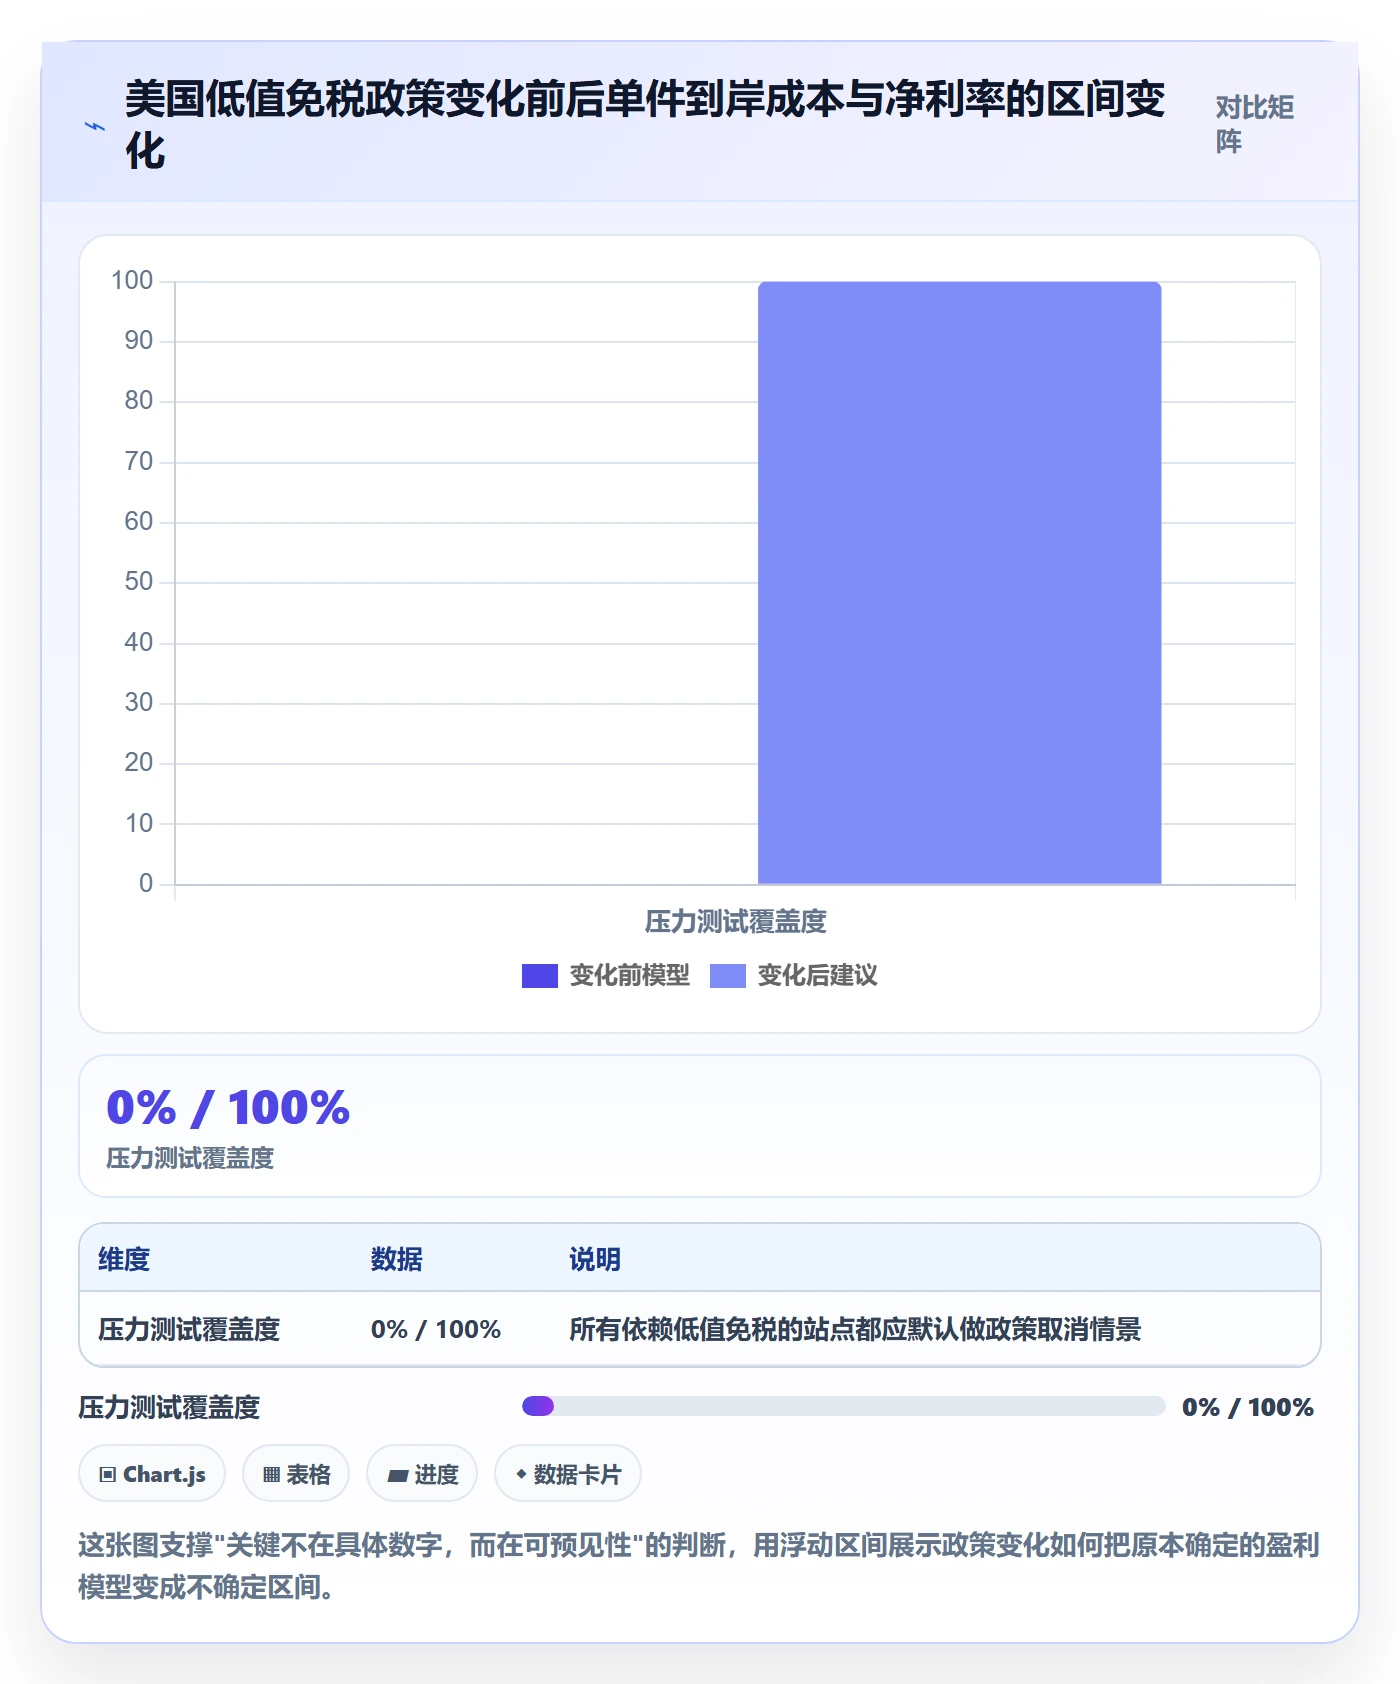Toggle the 变化后建议 legend color box

pyautogui.click(x=727, y=976)
